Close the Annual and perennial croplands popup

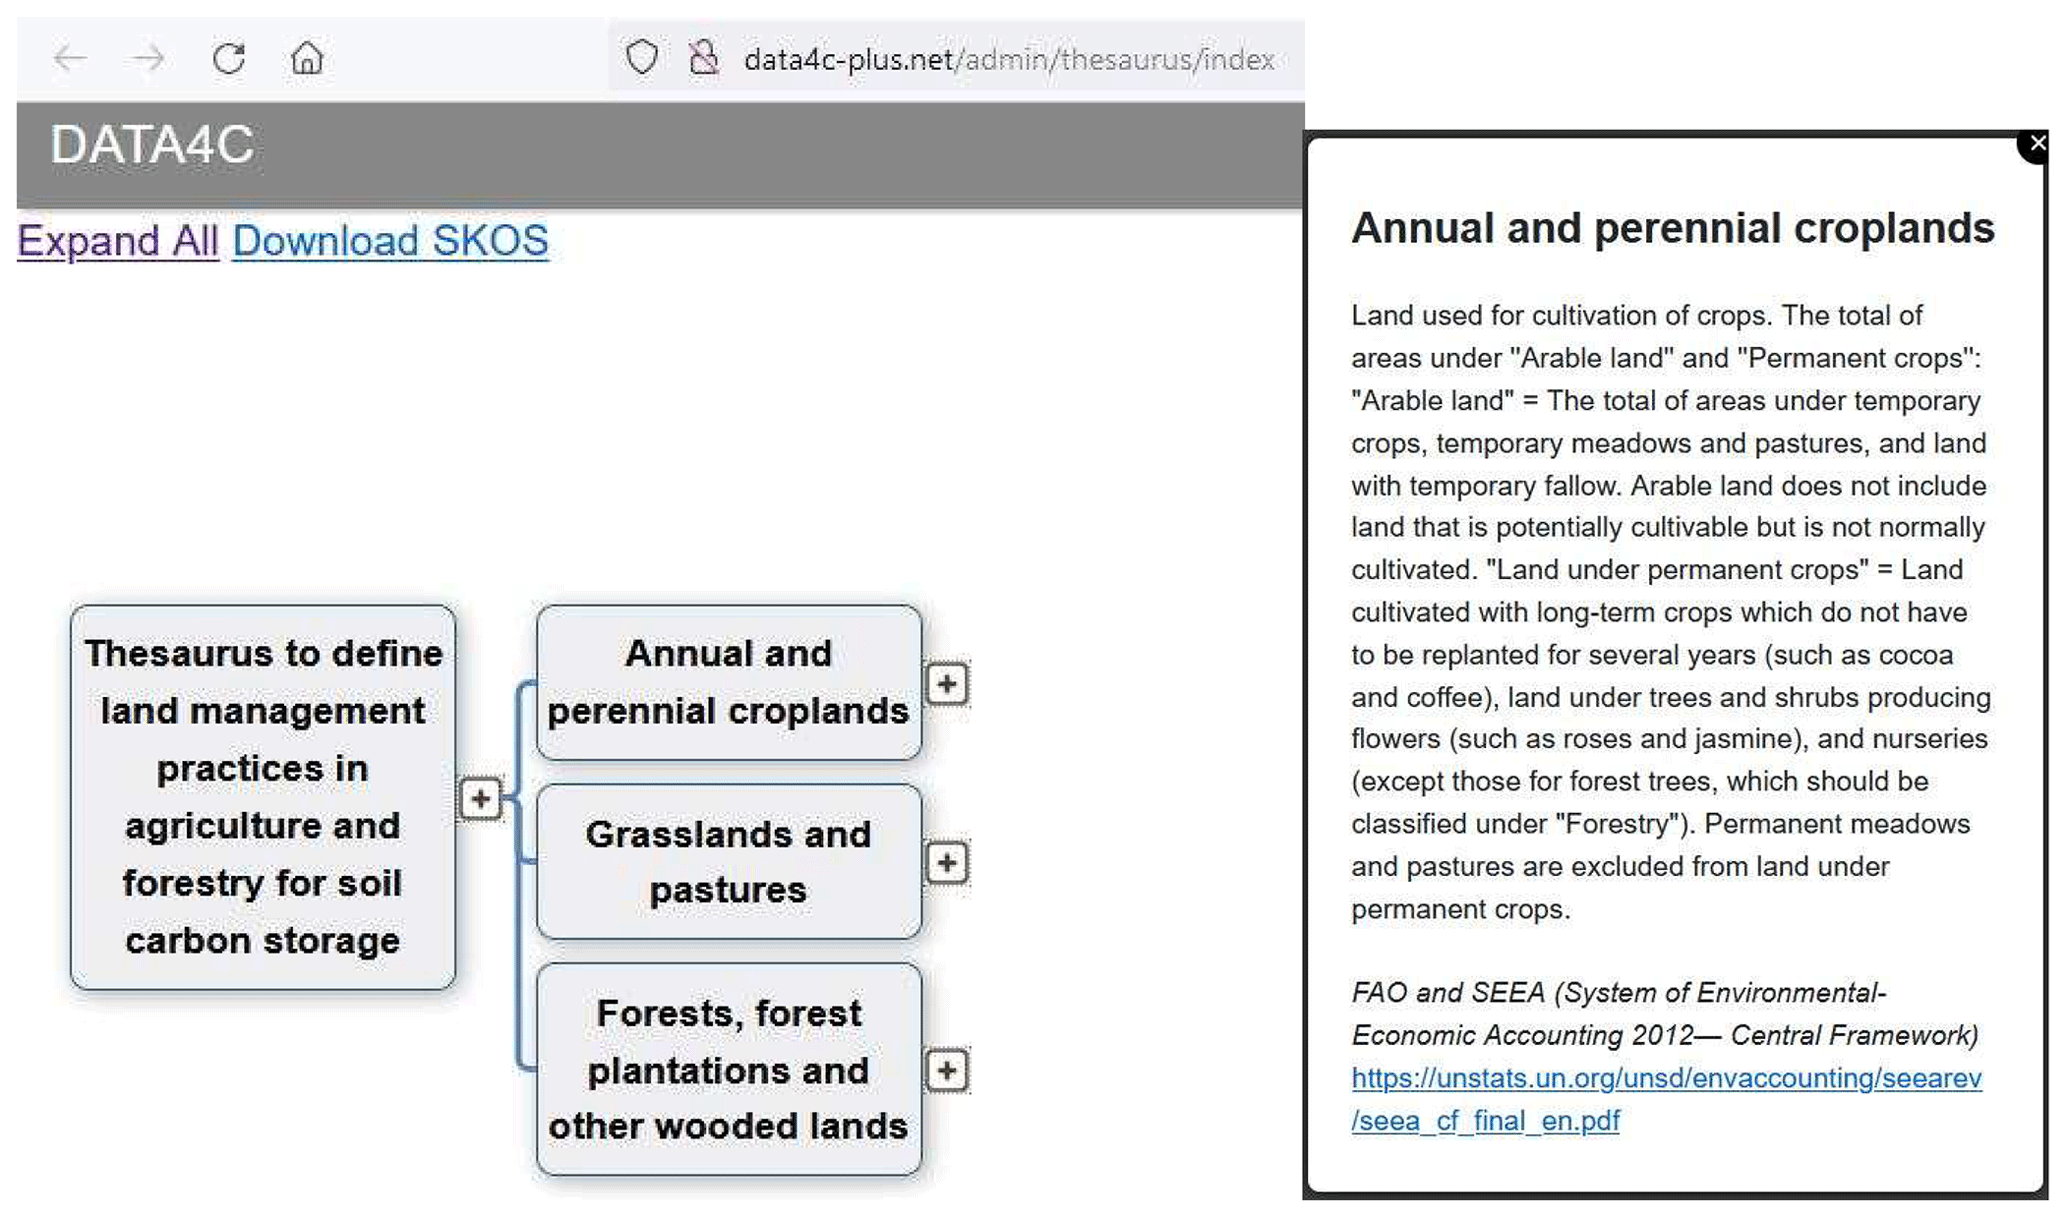(2036, 144)
